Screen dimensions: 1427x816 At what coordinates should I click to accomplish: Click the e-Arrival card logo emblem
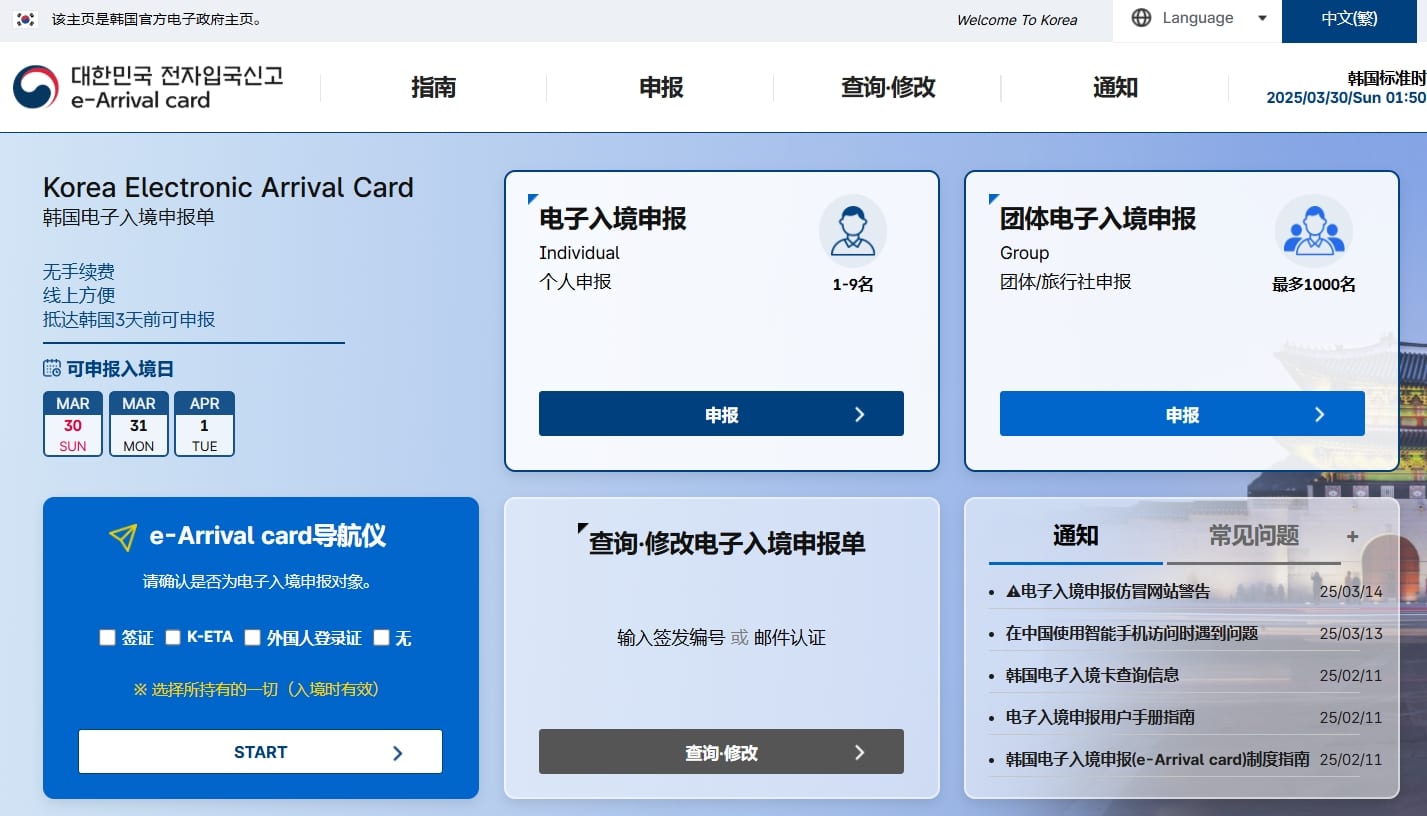pos(36,87)
